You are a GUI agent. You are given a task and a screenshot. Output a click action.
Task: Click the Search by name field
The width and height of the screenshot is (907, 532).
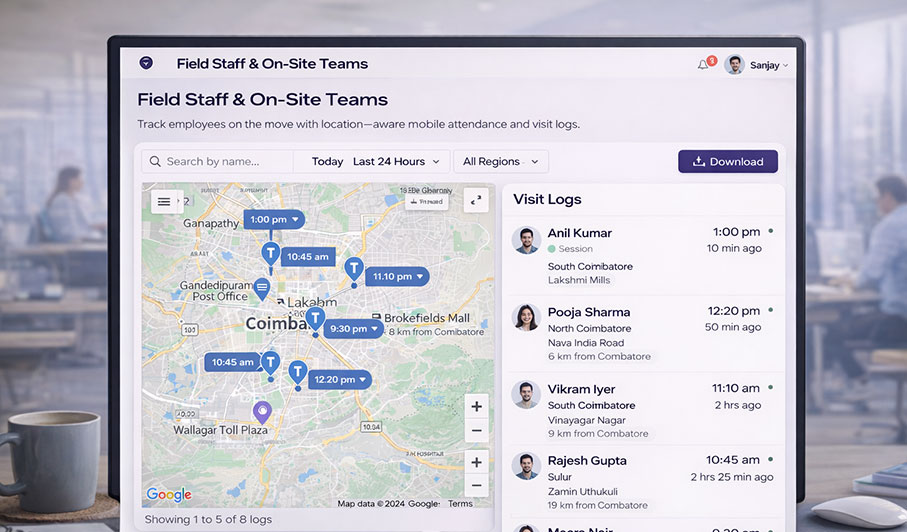coord(217,161)
